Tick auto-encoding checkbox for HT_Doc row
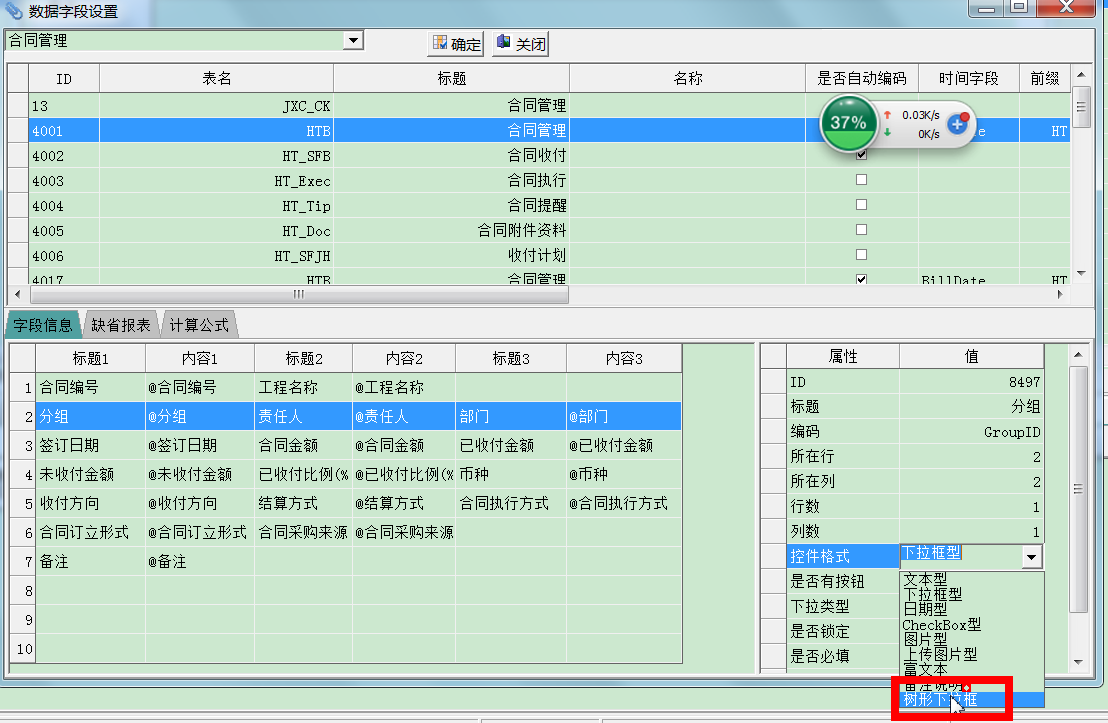 point(861,230)
